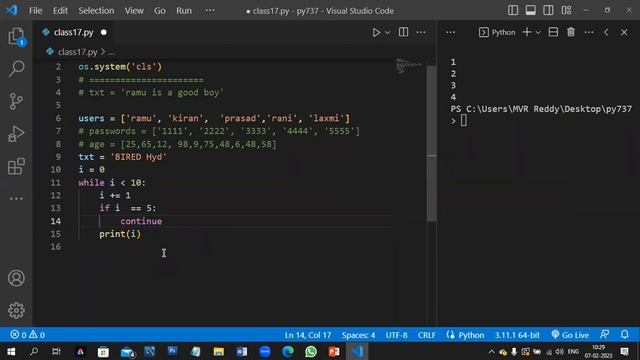Click the code minimap preview
This screenshot has height=360, width=640.
coord(408,66)
